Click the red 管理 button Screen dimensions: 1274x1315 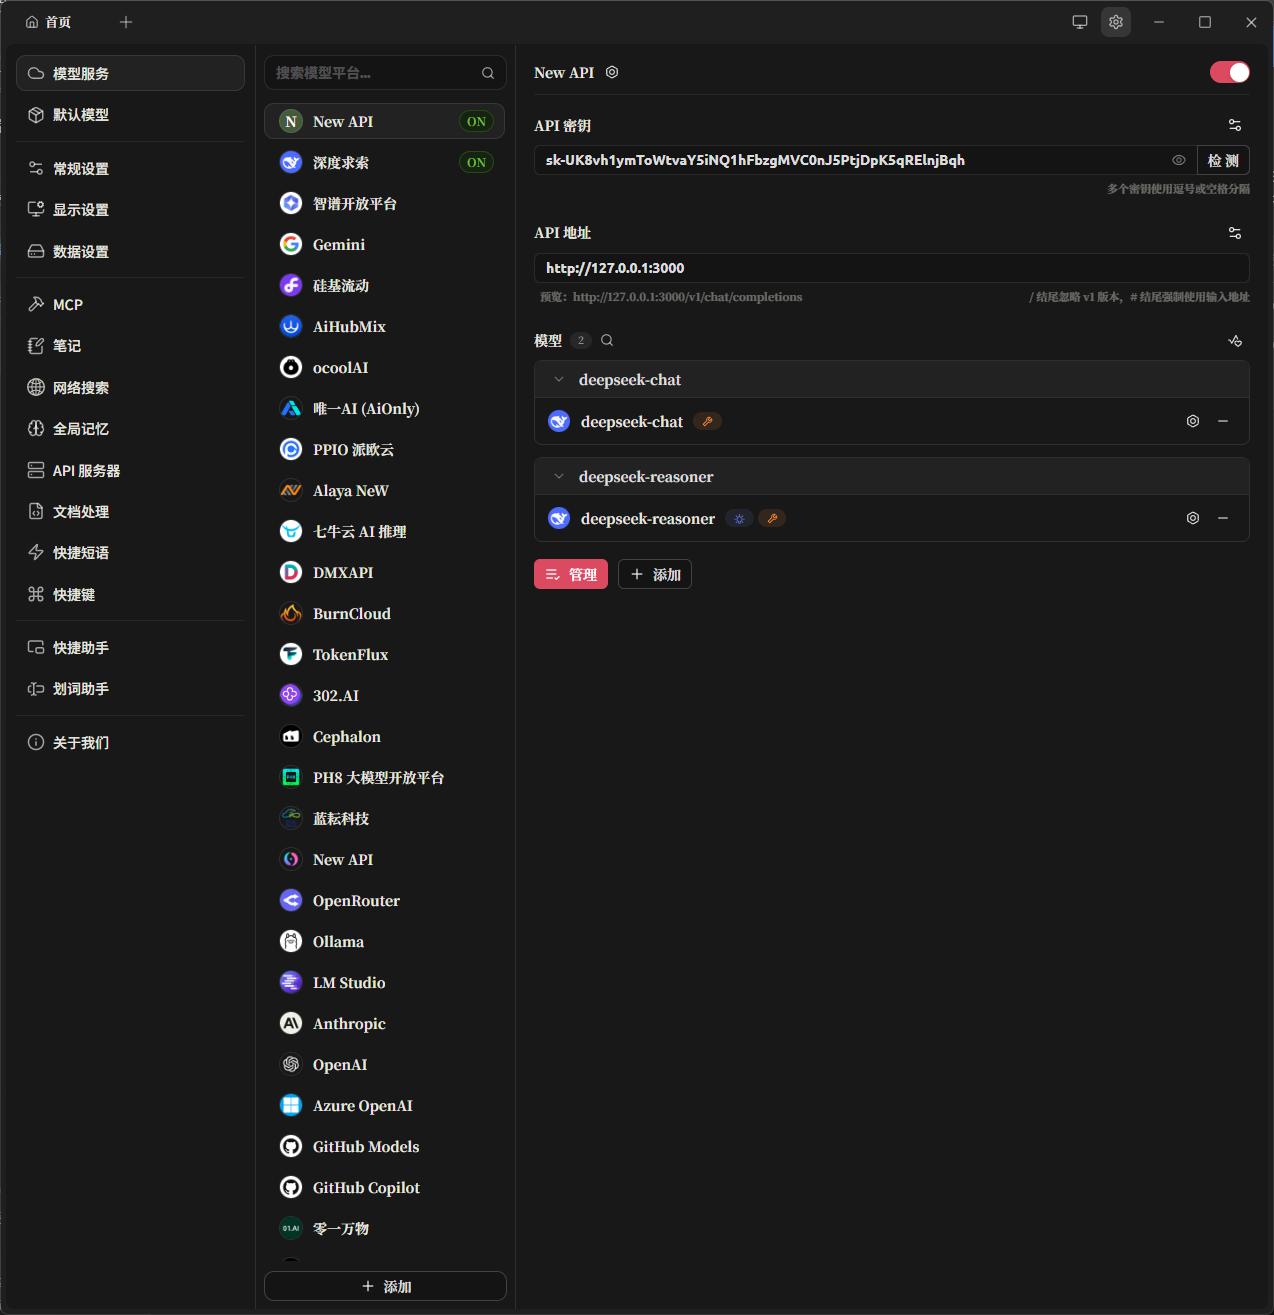point(571,574)
